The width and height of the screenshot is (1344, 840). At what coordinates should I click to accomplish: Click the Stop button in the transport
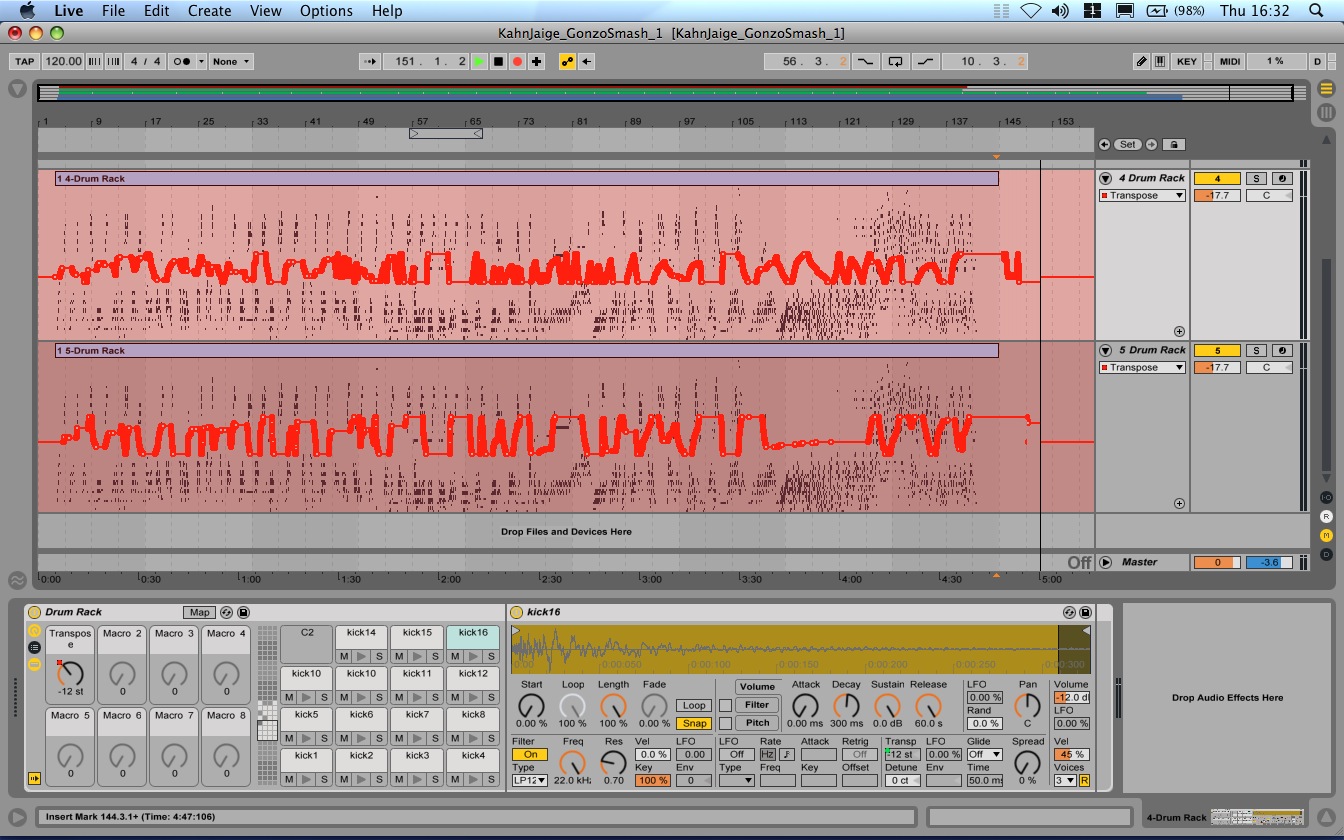click(498, 61)
